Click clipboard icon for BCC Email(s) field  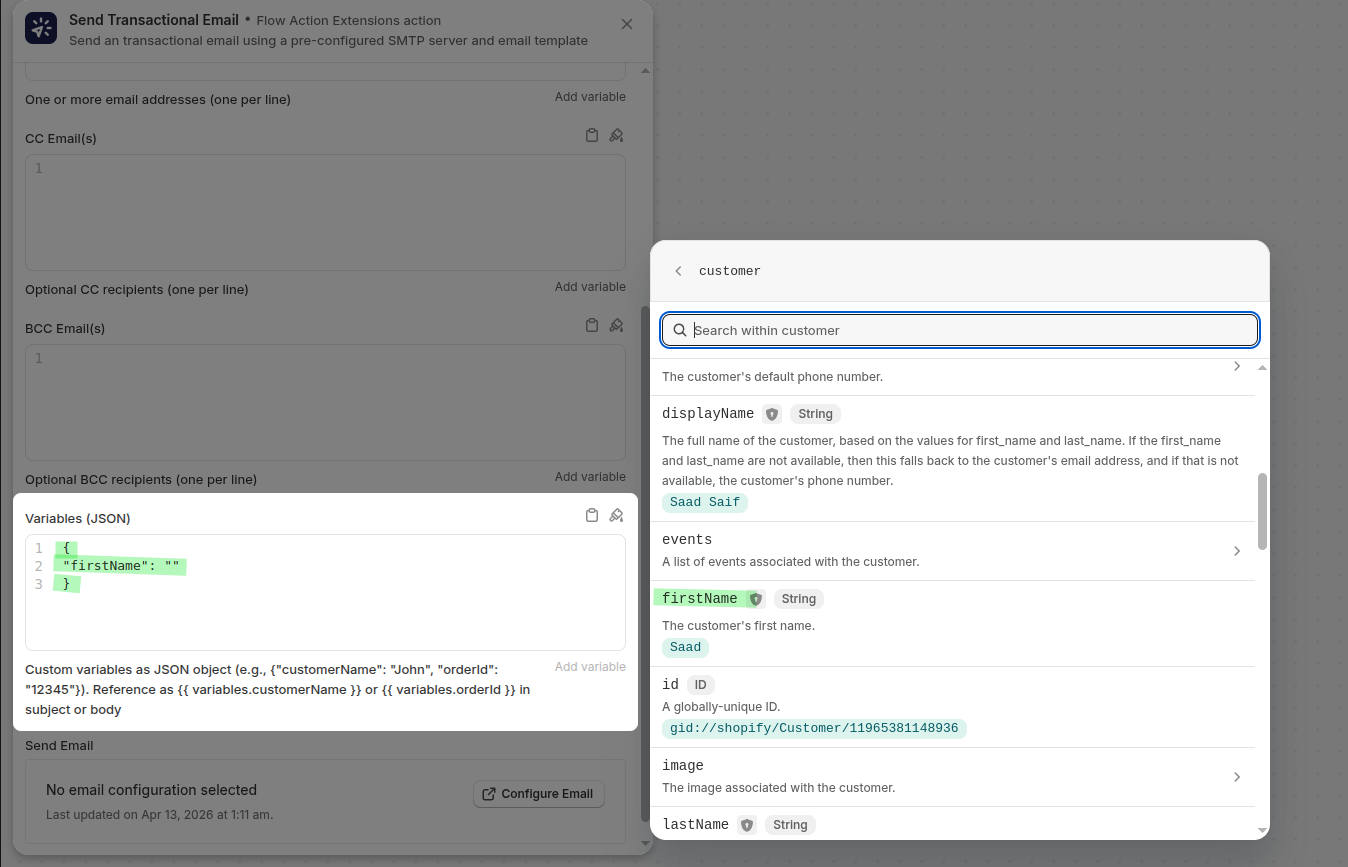pyautogui.click(x=592, y=325)
